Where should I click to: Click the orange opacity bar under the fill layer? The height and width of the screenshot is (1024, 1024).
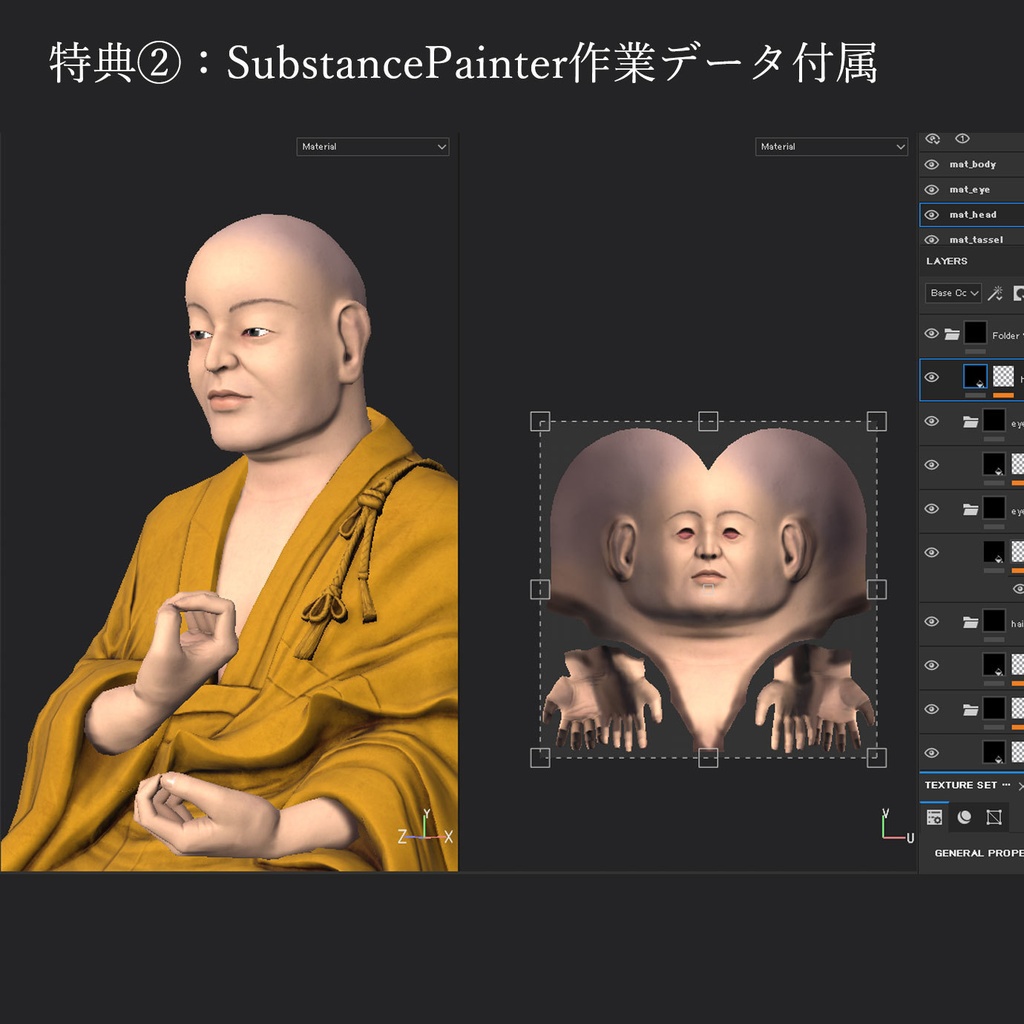(1002, 397)
